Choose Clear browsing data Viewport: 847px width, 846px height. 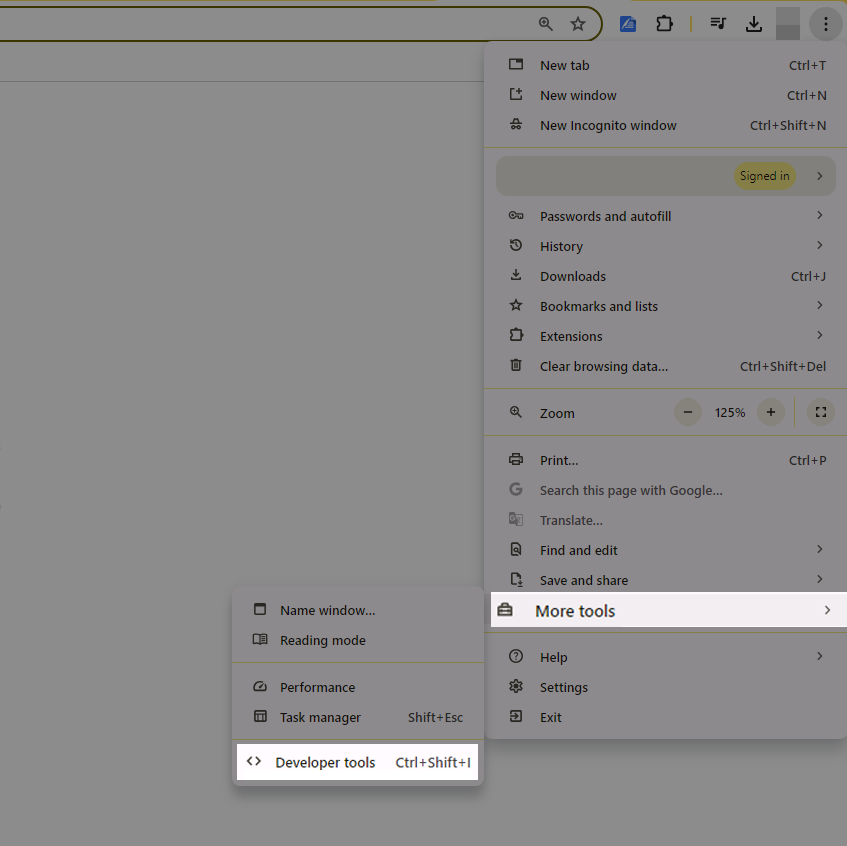(666, 366)
